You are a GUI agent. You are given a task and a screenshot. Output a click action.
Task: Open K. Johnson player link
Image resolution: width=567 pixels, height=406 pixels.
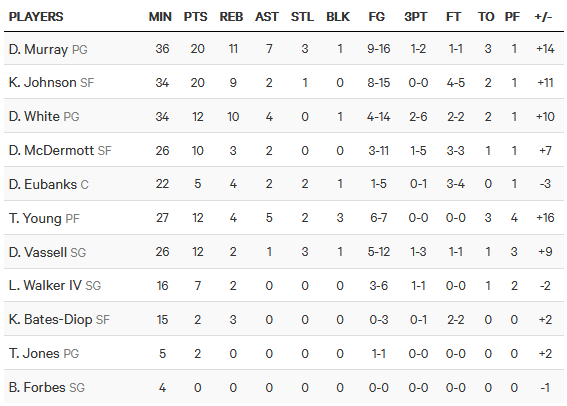coord(42,82)
